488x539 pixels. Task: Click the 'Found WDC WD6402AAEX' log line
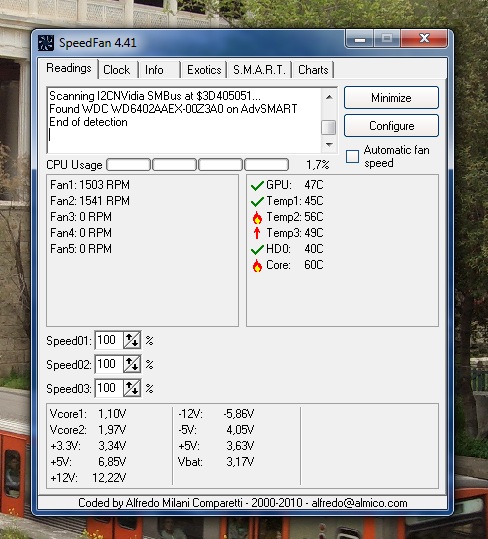(173, 109)
